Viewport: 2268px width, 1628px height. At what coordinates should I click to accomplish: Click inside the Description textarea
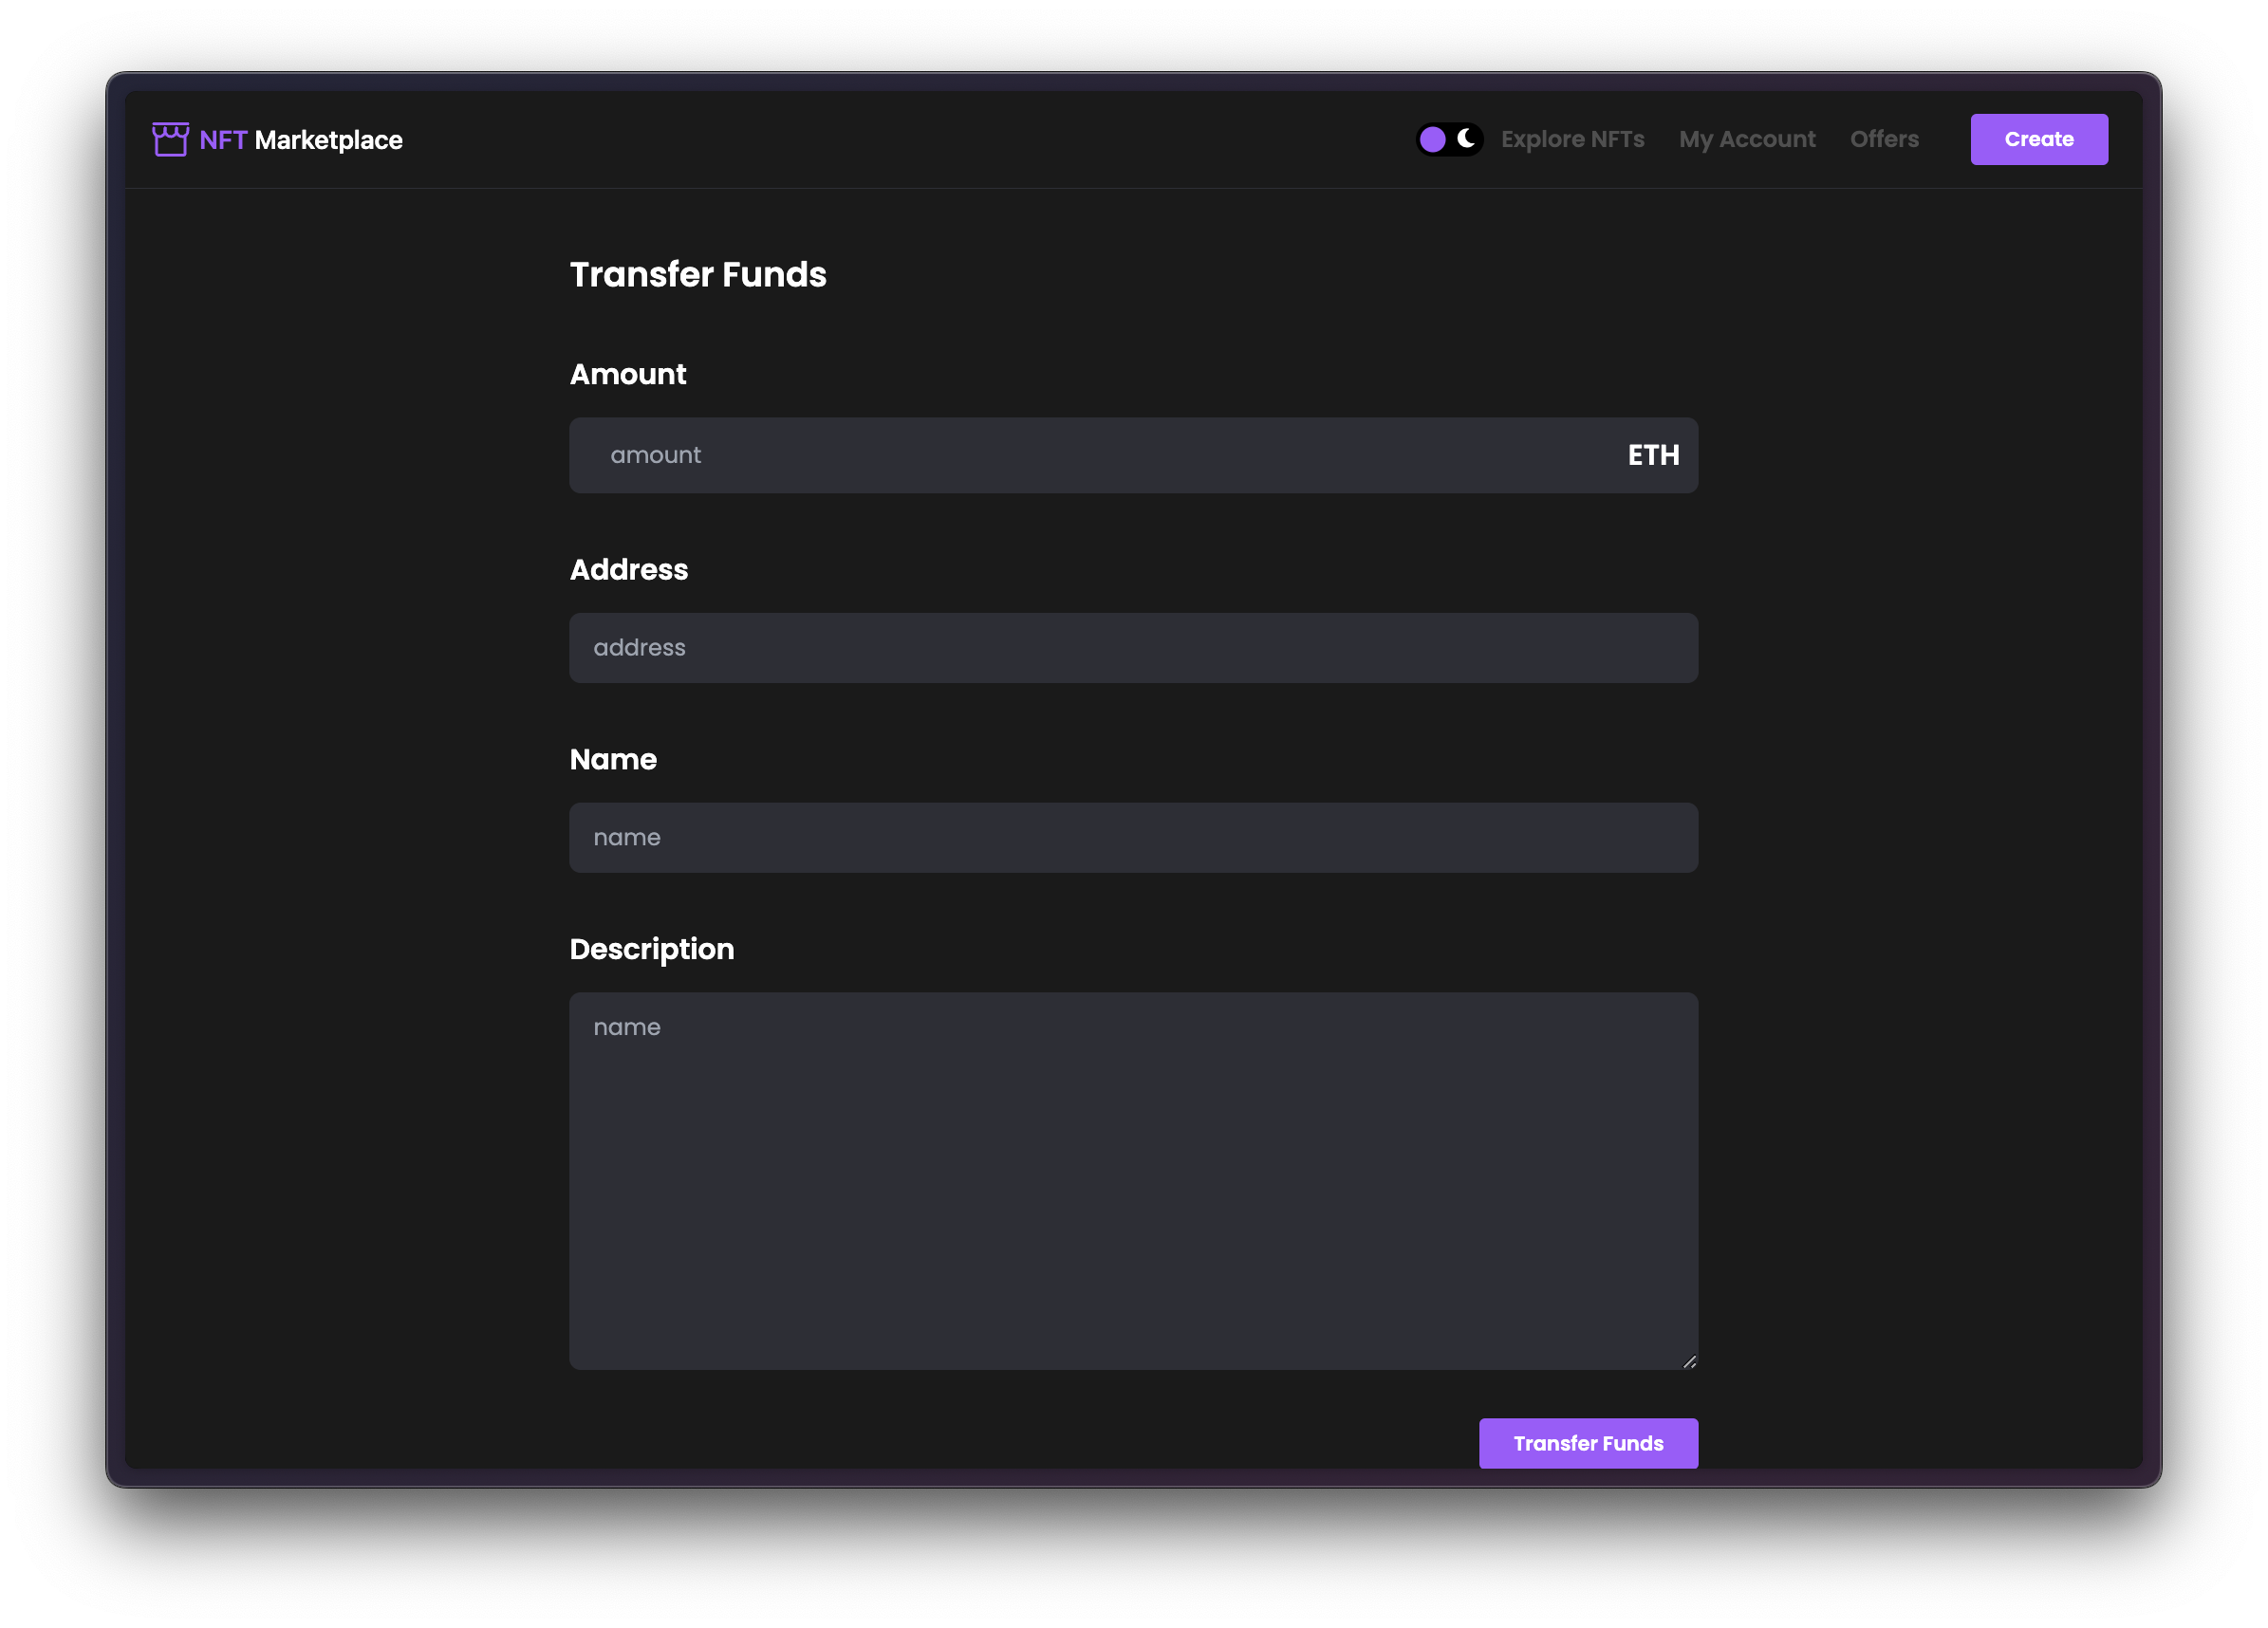tap(1133, 1180)
